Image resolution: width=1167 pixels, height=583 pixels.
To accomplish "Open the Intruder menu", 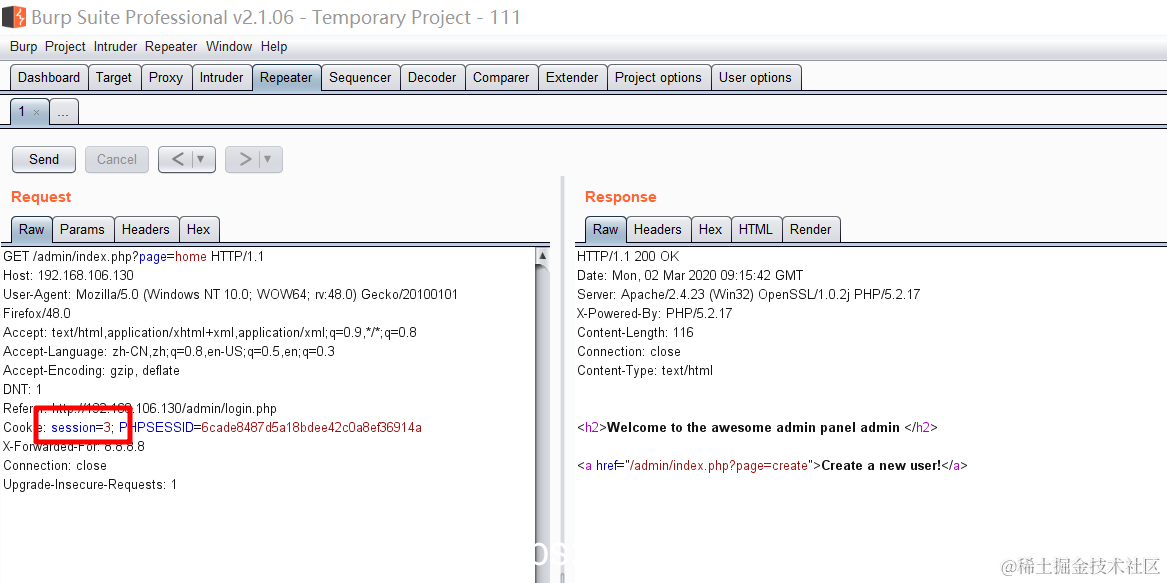I will click(115, 46).
